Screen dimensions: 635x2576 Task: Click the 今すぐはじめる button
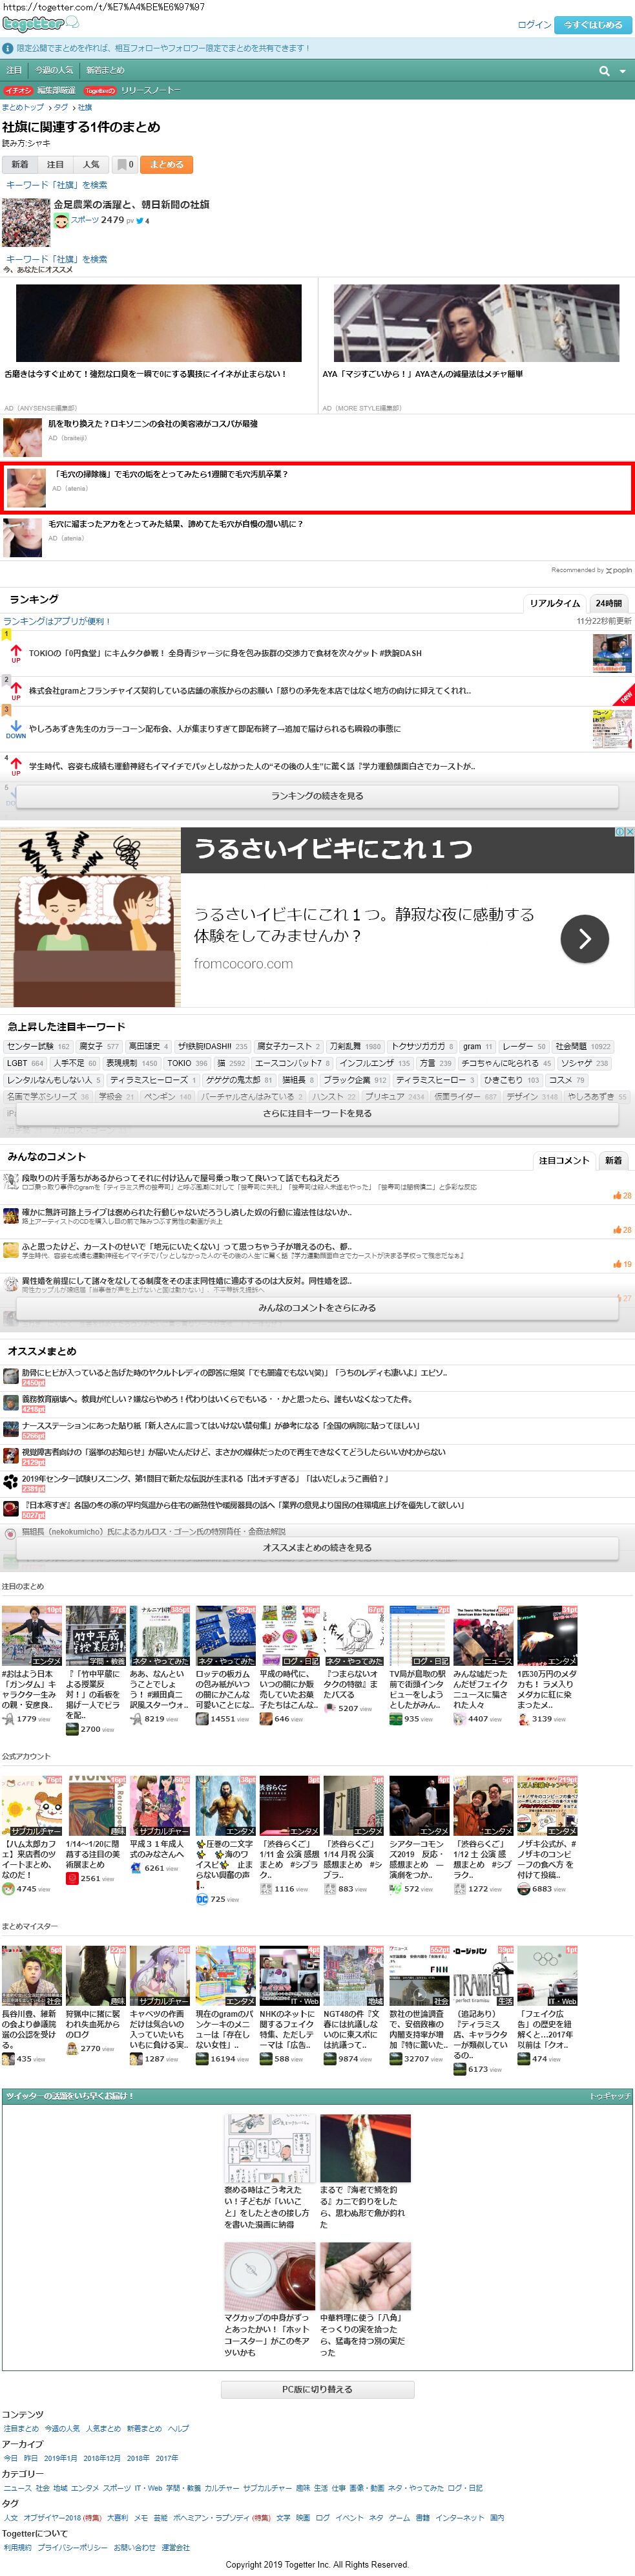coord(593,25)
